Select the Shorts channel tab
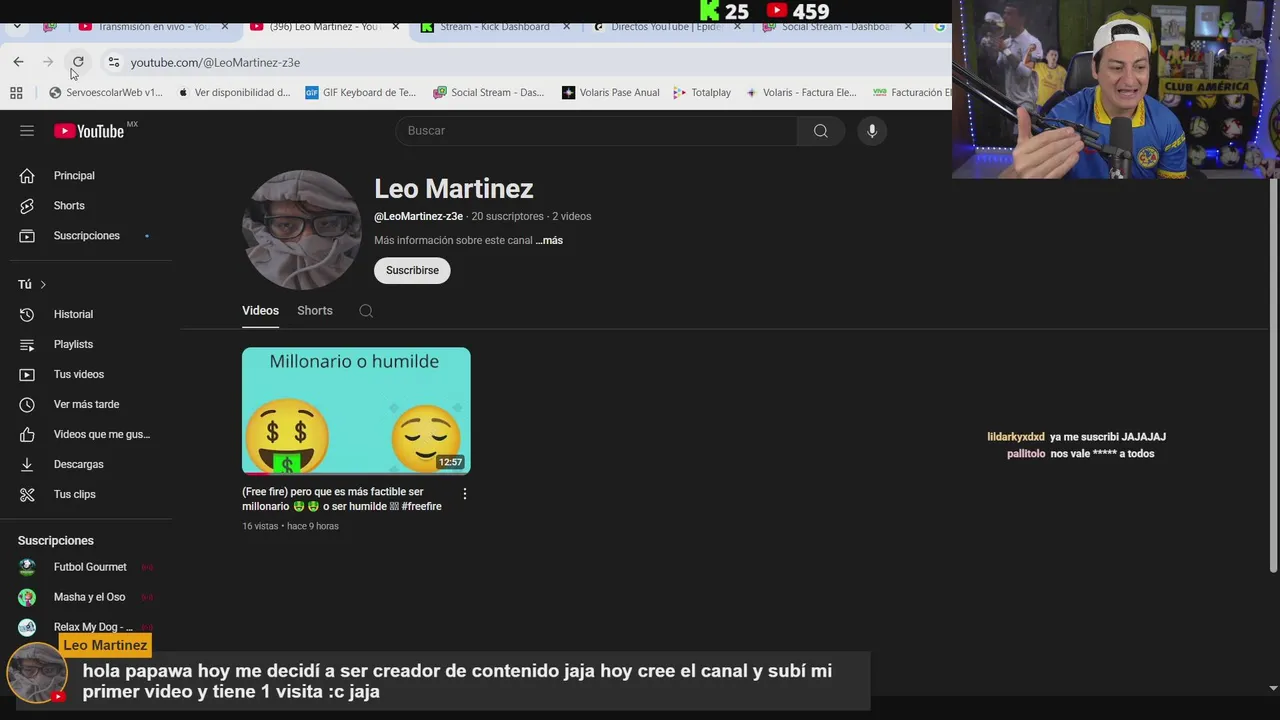The width and height of the screenshot is (1280, 720). [315, 311]
